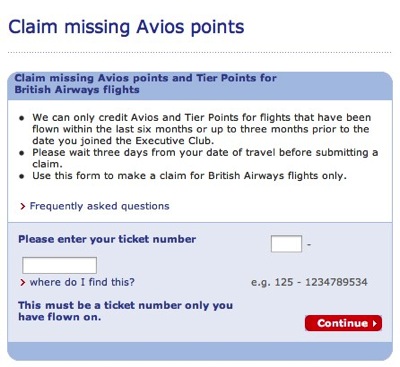
Task: Click the red chevron beside 'where do I find this?'
Action: [23, 283]
